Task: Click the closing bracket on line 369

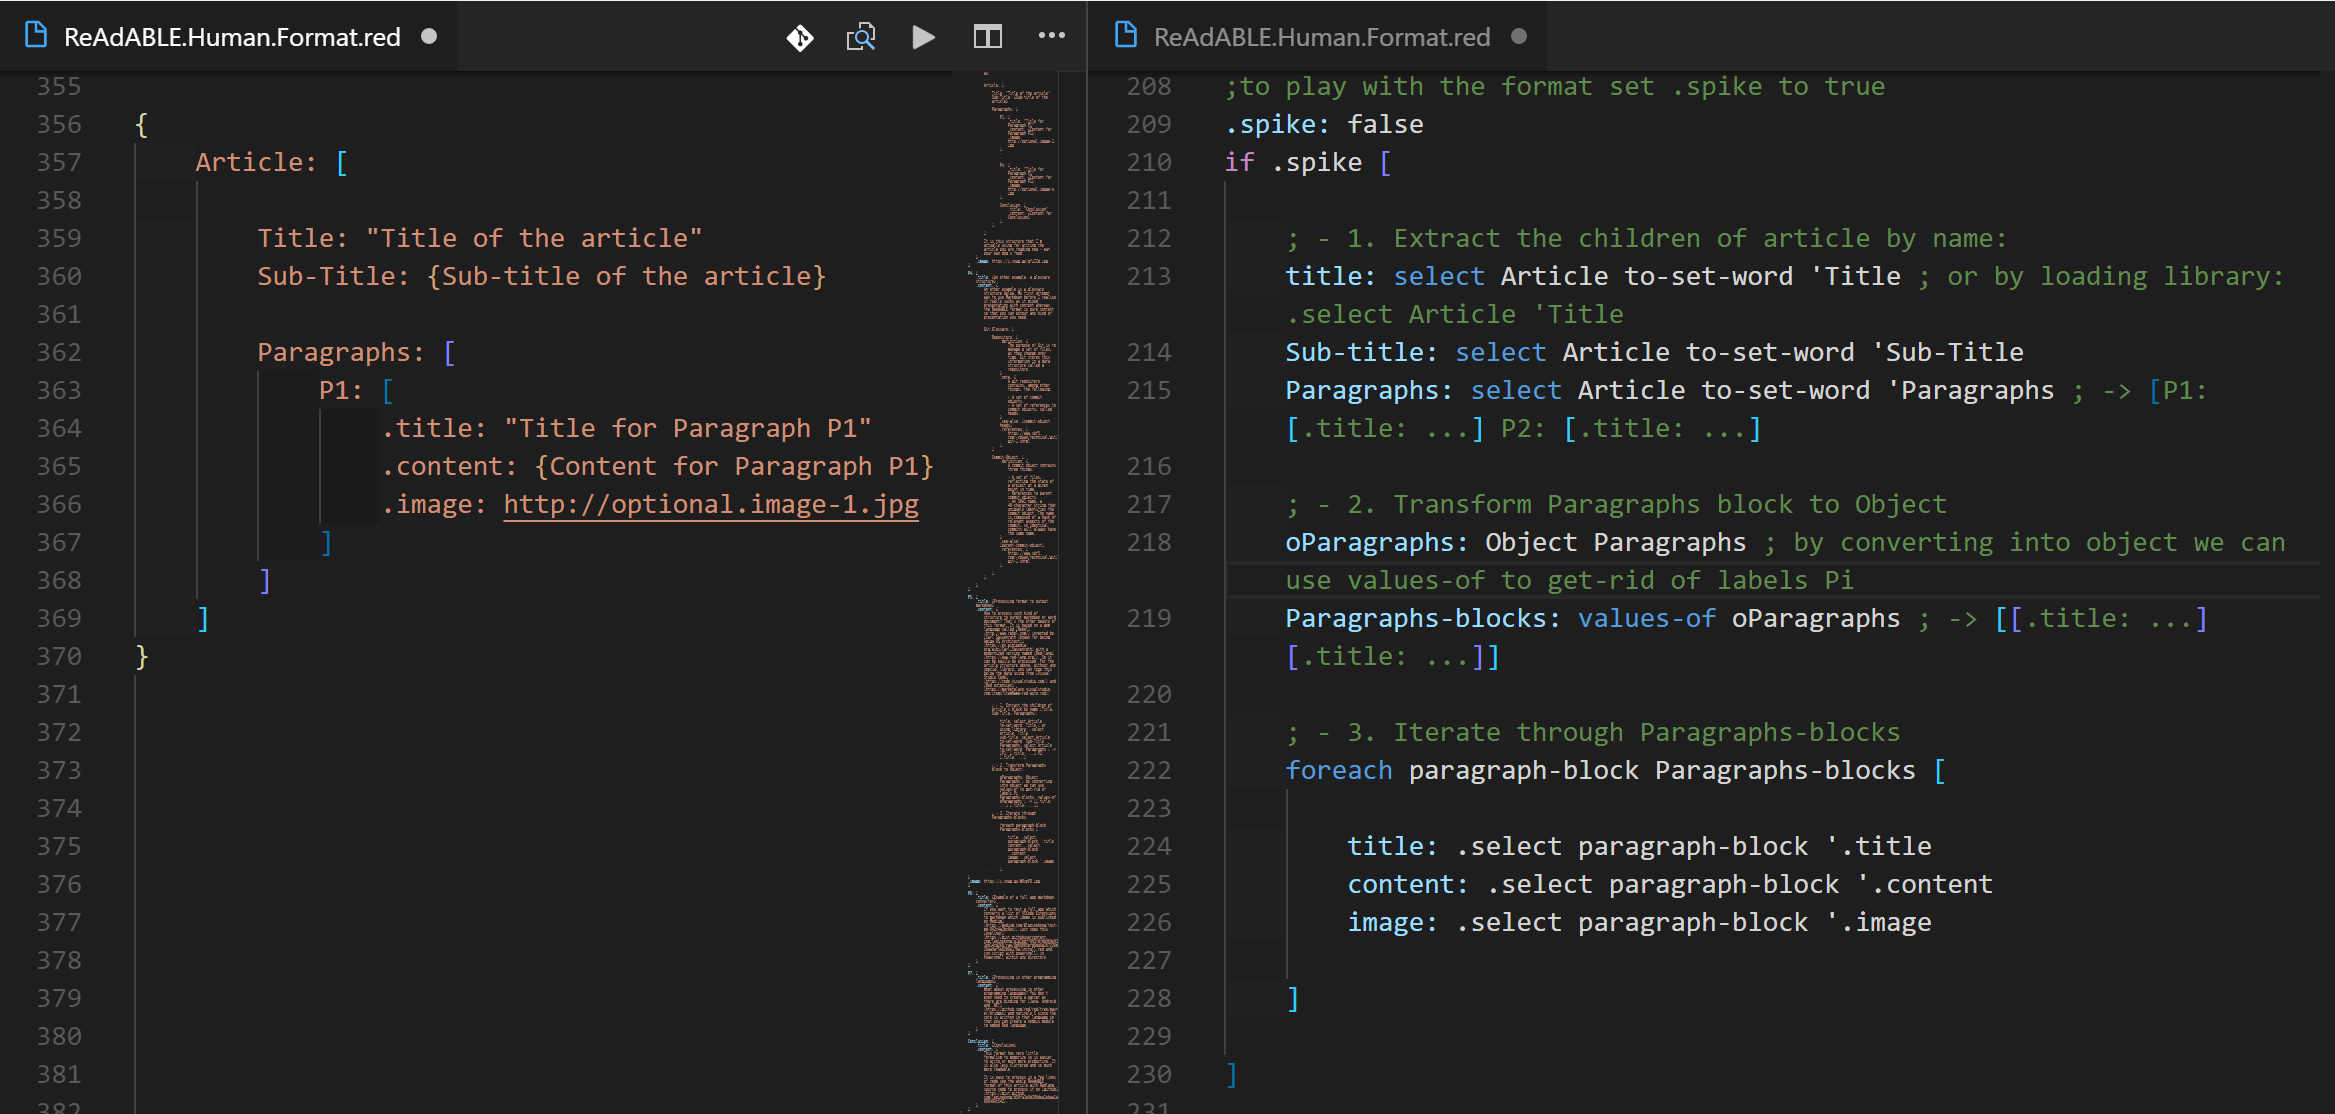Action: point(203,618)
